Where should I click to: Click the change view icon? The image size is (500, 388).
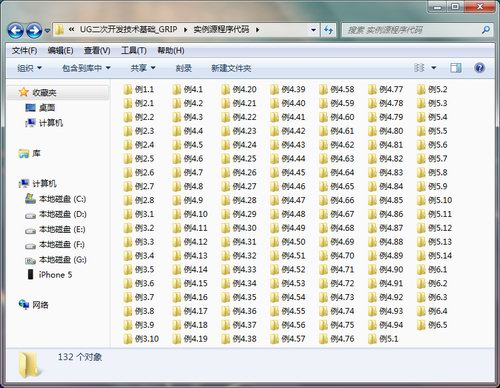[x=419, y=68]
